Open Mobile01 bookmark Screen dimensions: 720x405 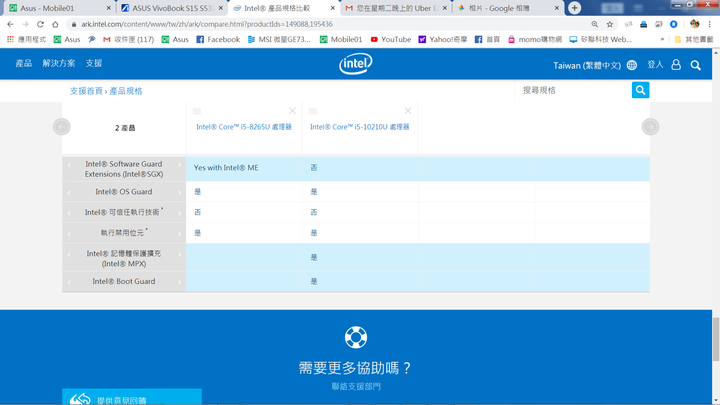341,39
